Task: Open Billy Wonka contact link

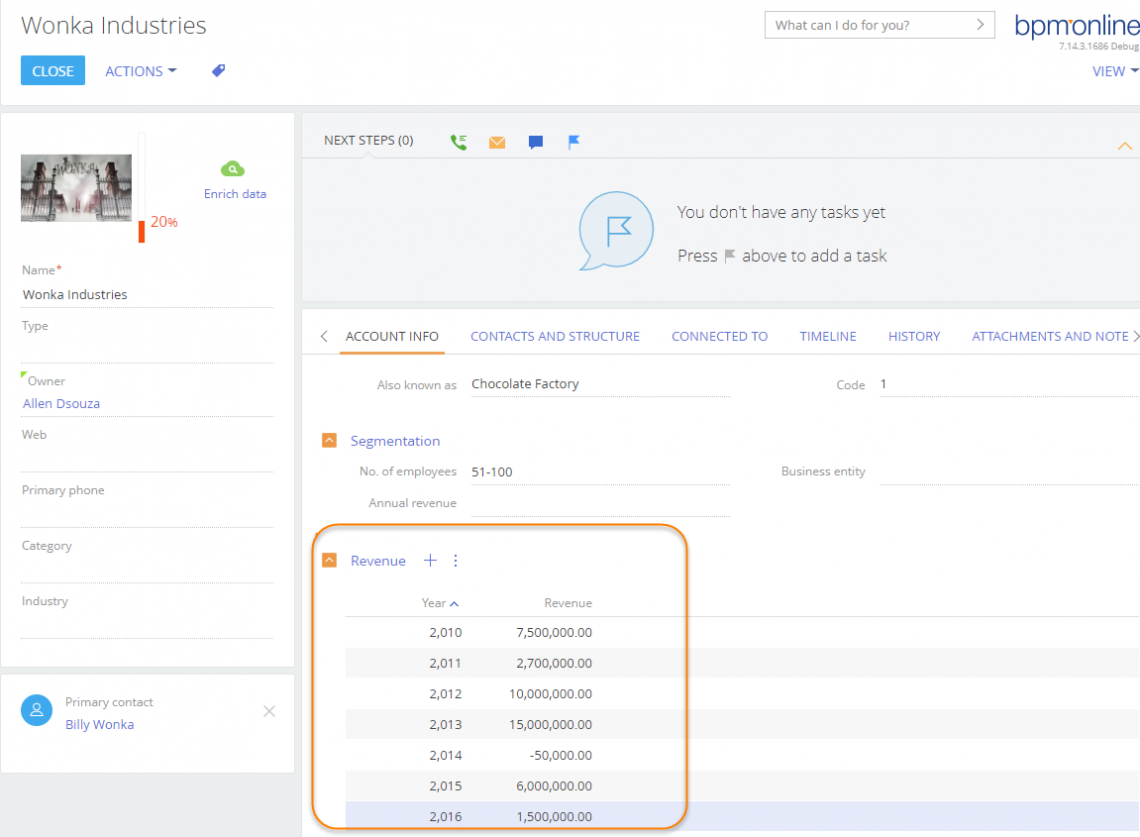Action: (x=100, y=724)
